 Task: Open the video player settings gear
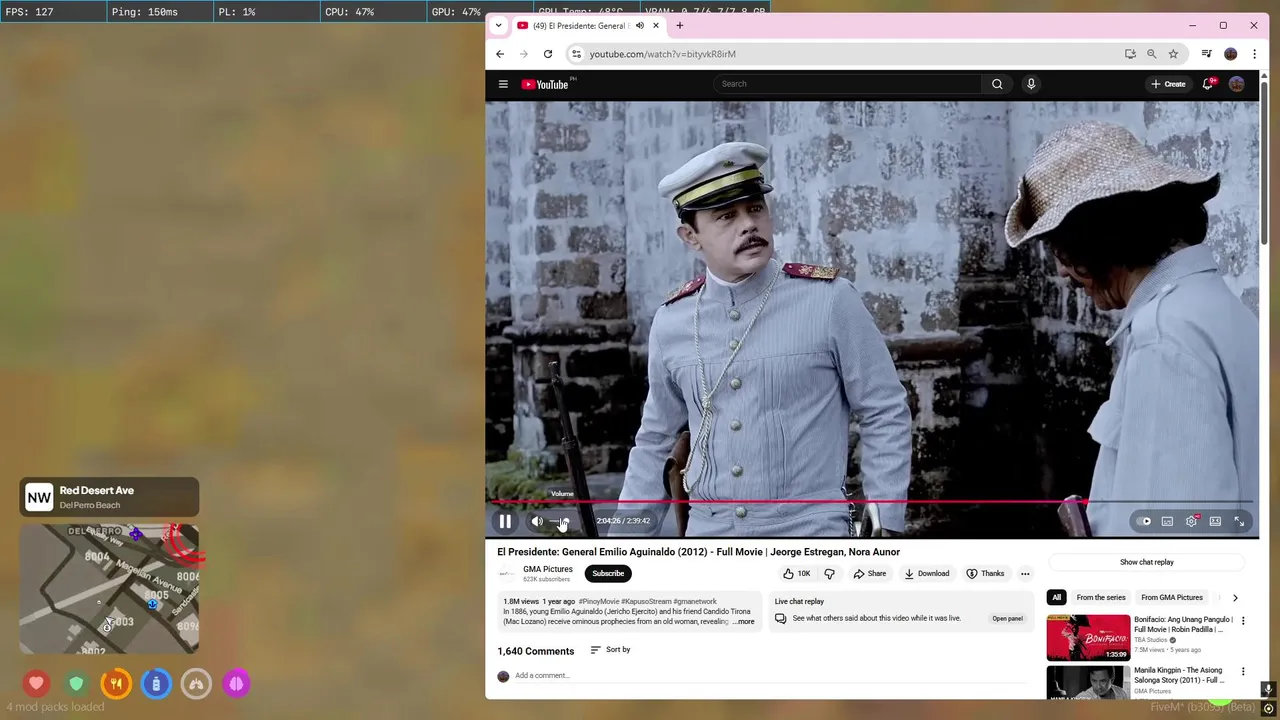[x=1191, y=521]
